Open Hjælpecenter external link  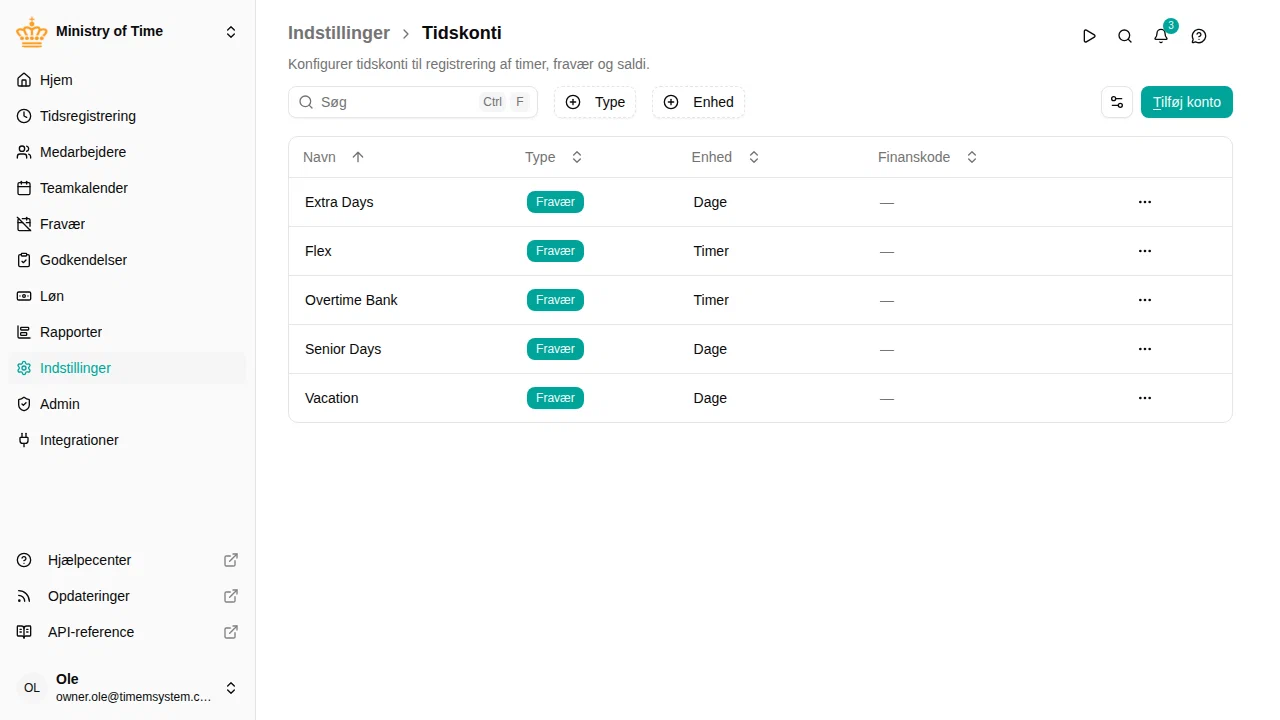[x=127, y=560]
